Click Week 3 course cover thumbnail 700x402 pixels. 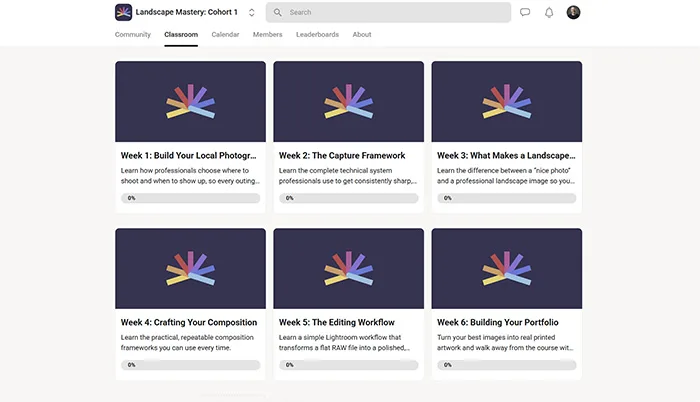(x=506, y=100)
